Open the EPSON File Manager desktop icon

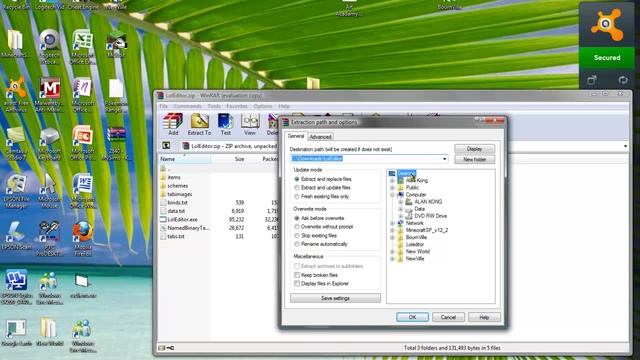[x=16, y=191]
